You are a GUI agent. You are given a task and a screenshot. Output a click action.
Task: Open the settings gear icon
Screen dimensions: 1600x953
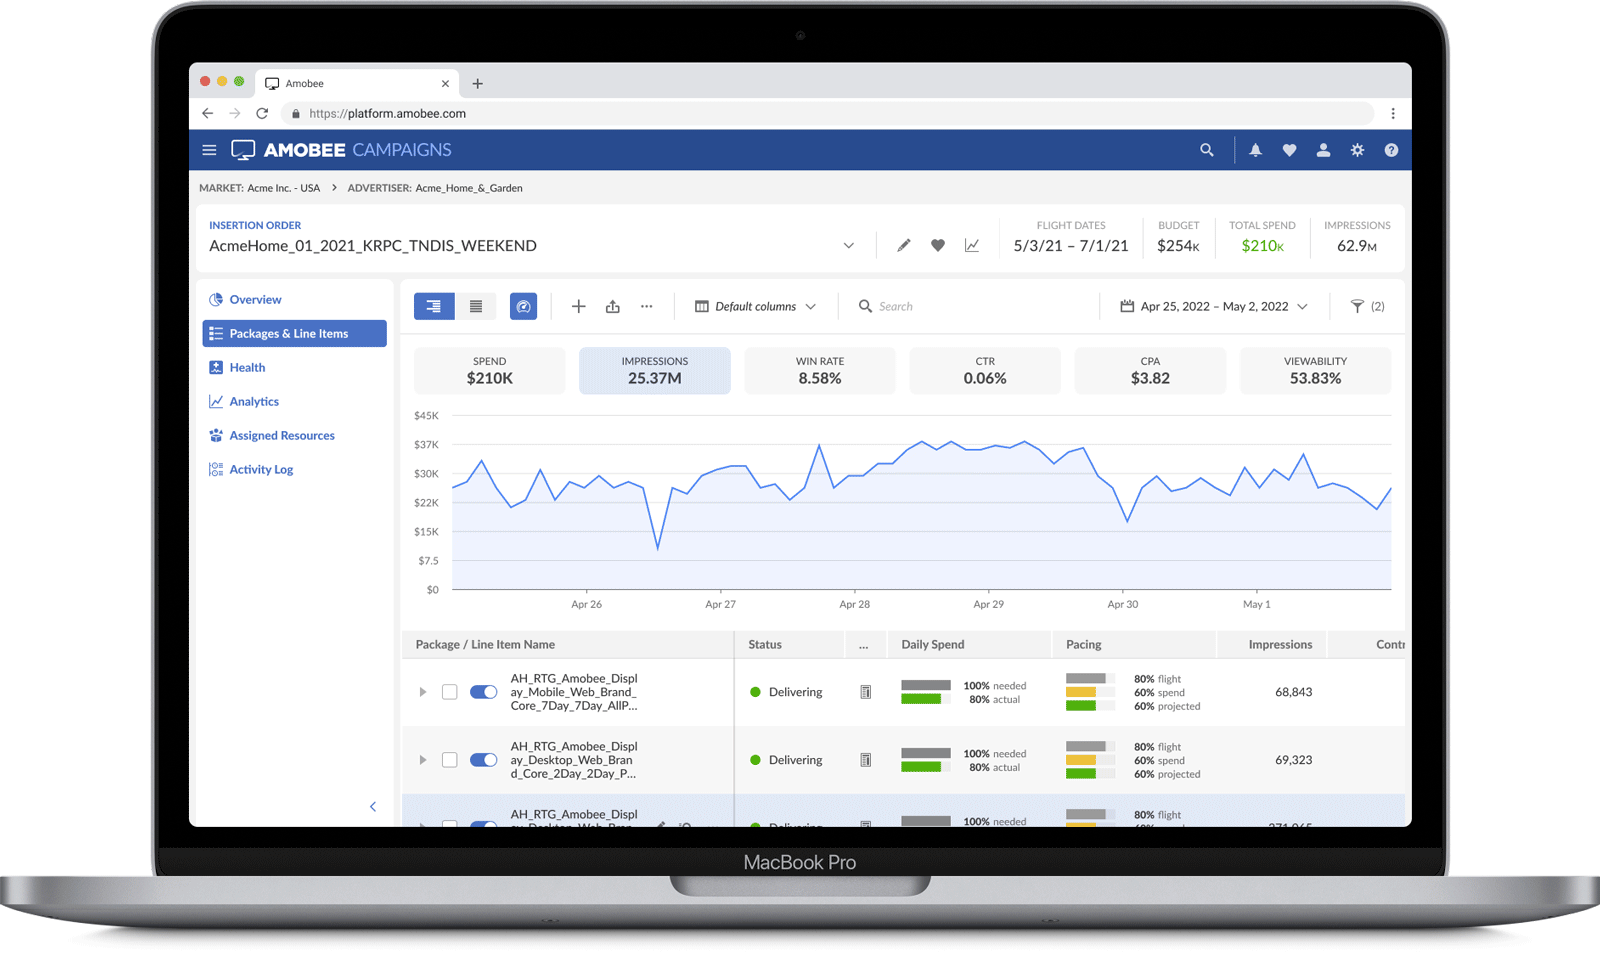1357,150
